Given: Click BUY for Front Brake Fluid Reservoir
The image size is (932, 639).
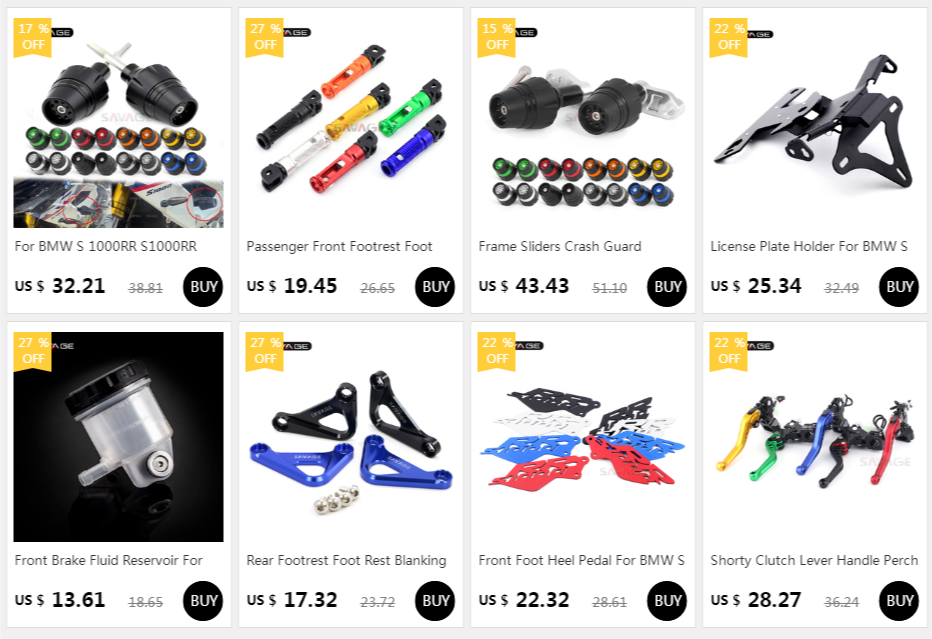Looking at the screenshot, I should [x=203, y=600].
